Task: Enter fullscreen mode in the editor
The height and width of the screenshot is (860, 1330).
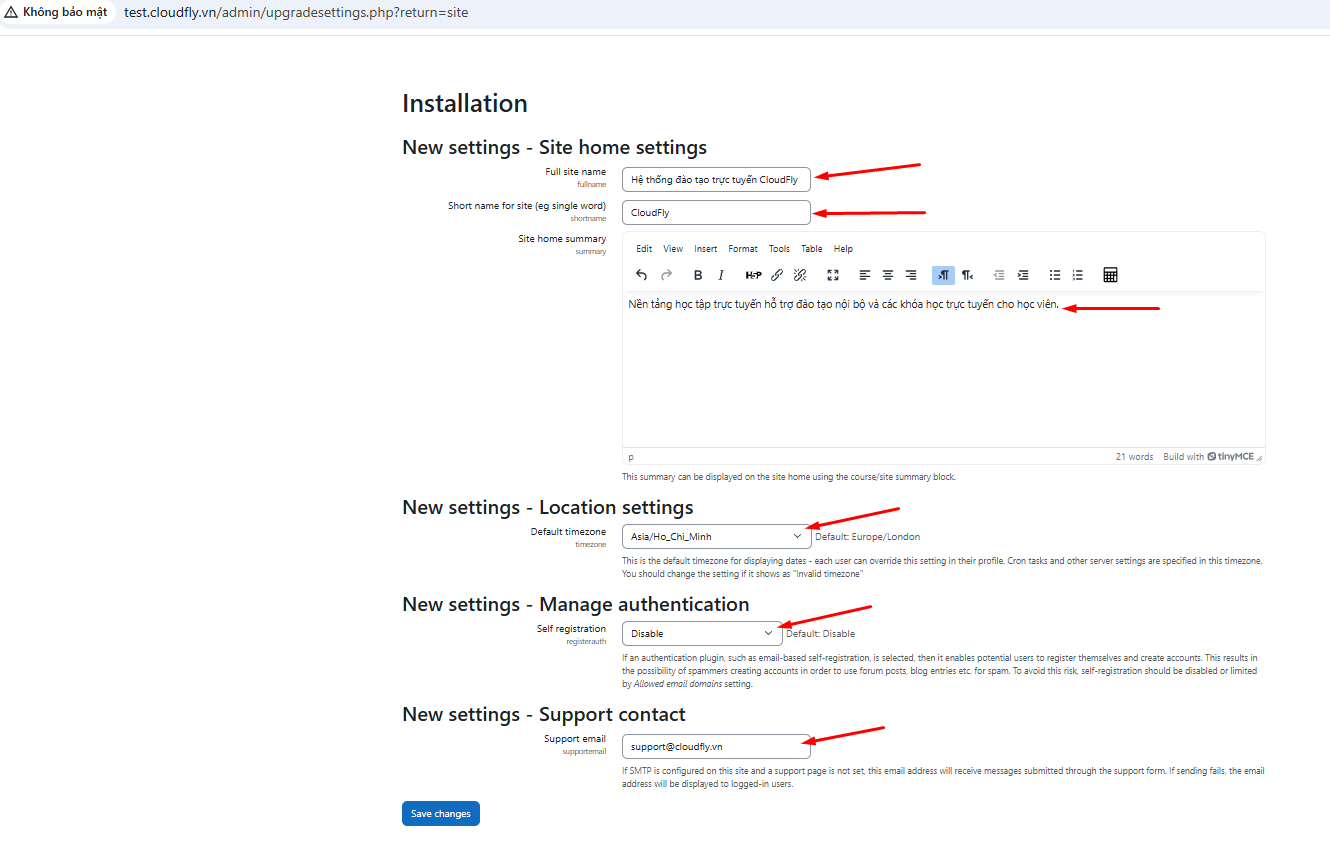Action: click(x=833, y=275)
